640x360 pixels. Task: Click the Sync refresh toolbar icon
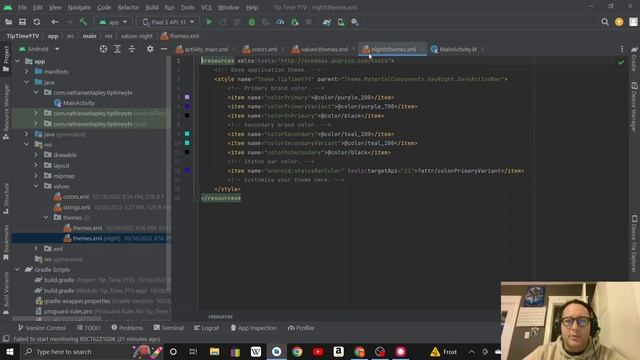[x=37, y=22]
